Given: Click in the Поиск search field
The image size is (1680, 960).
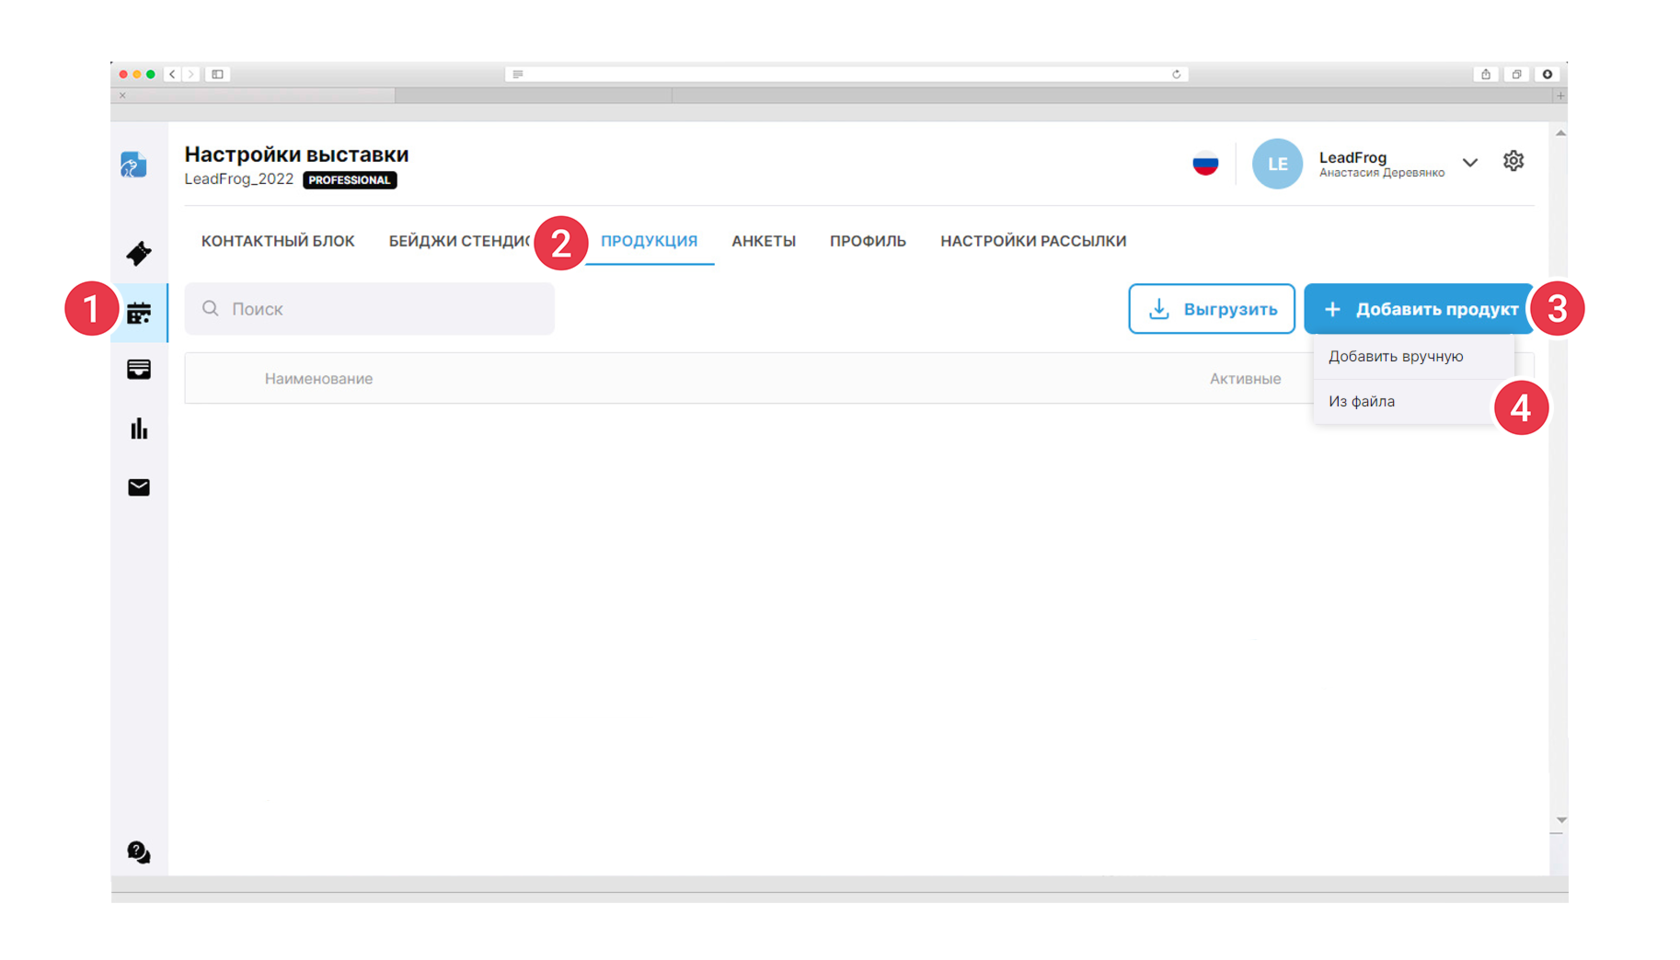Looking at the screenshot, I should click(x=369, y=309).
